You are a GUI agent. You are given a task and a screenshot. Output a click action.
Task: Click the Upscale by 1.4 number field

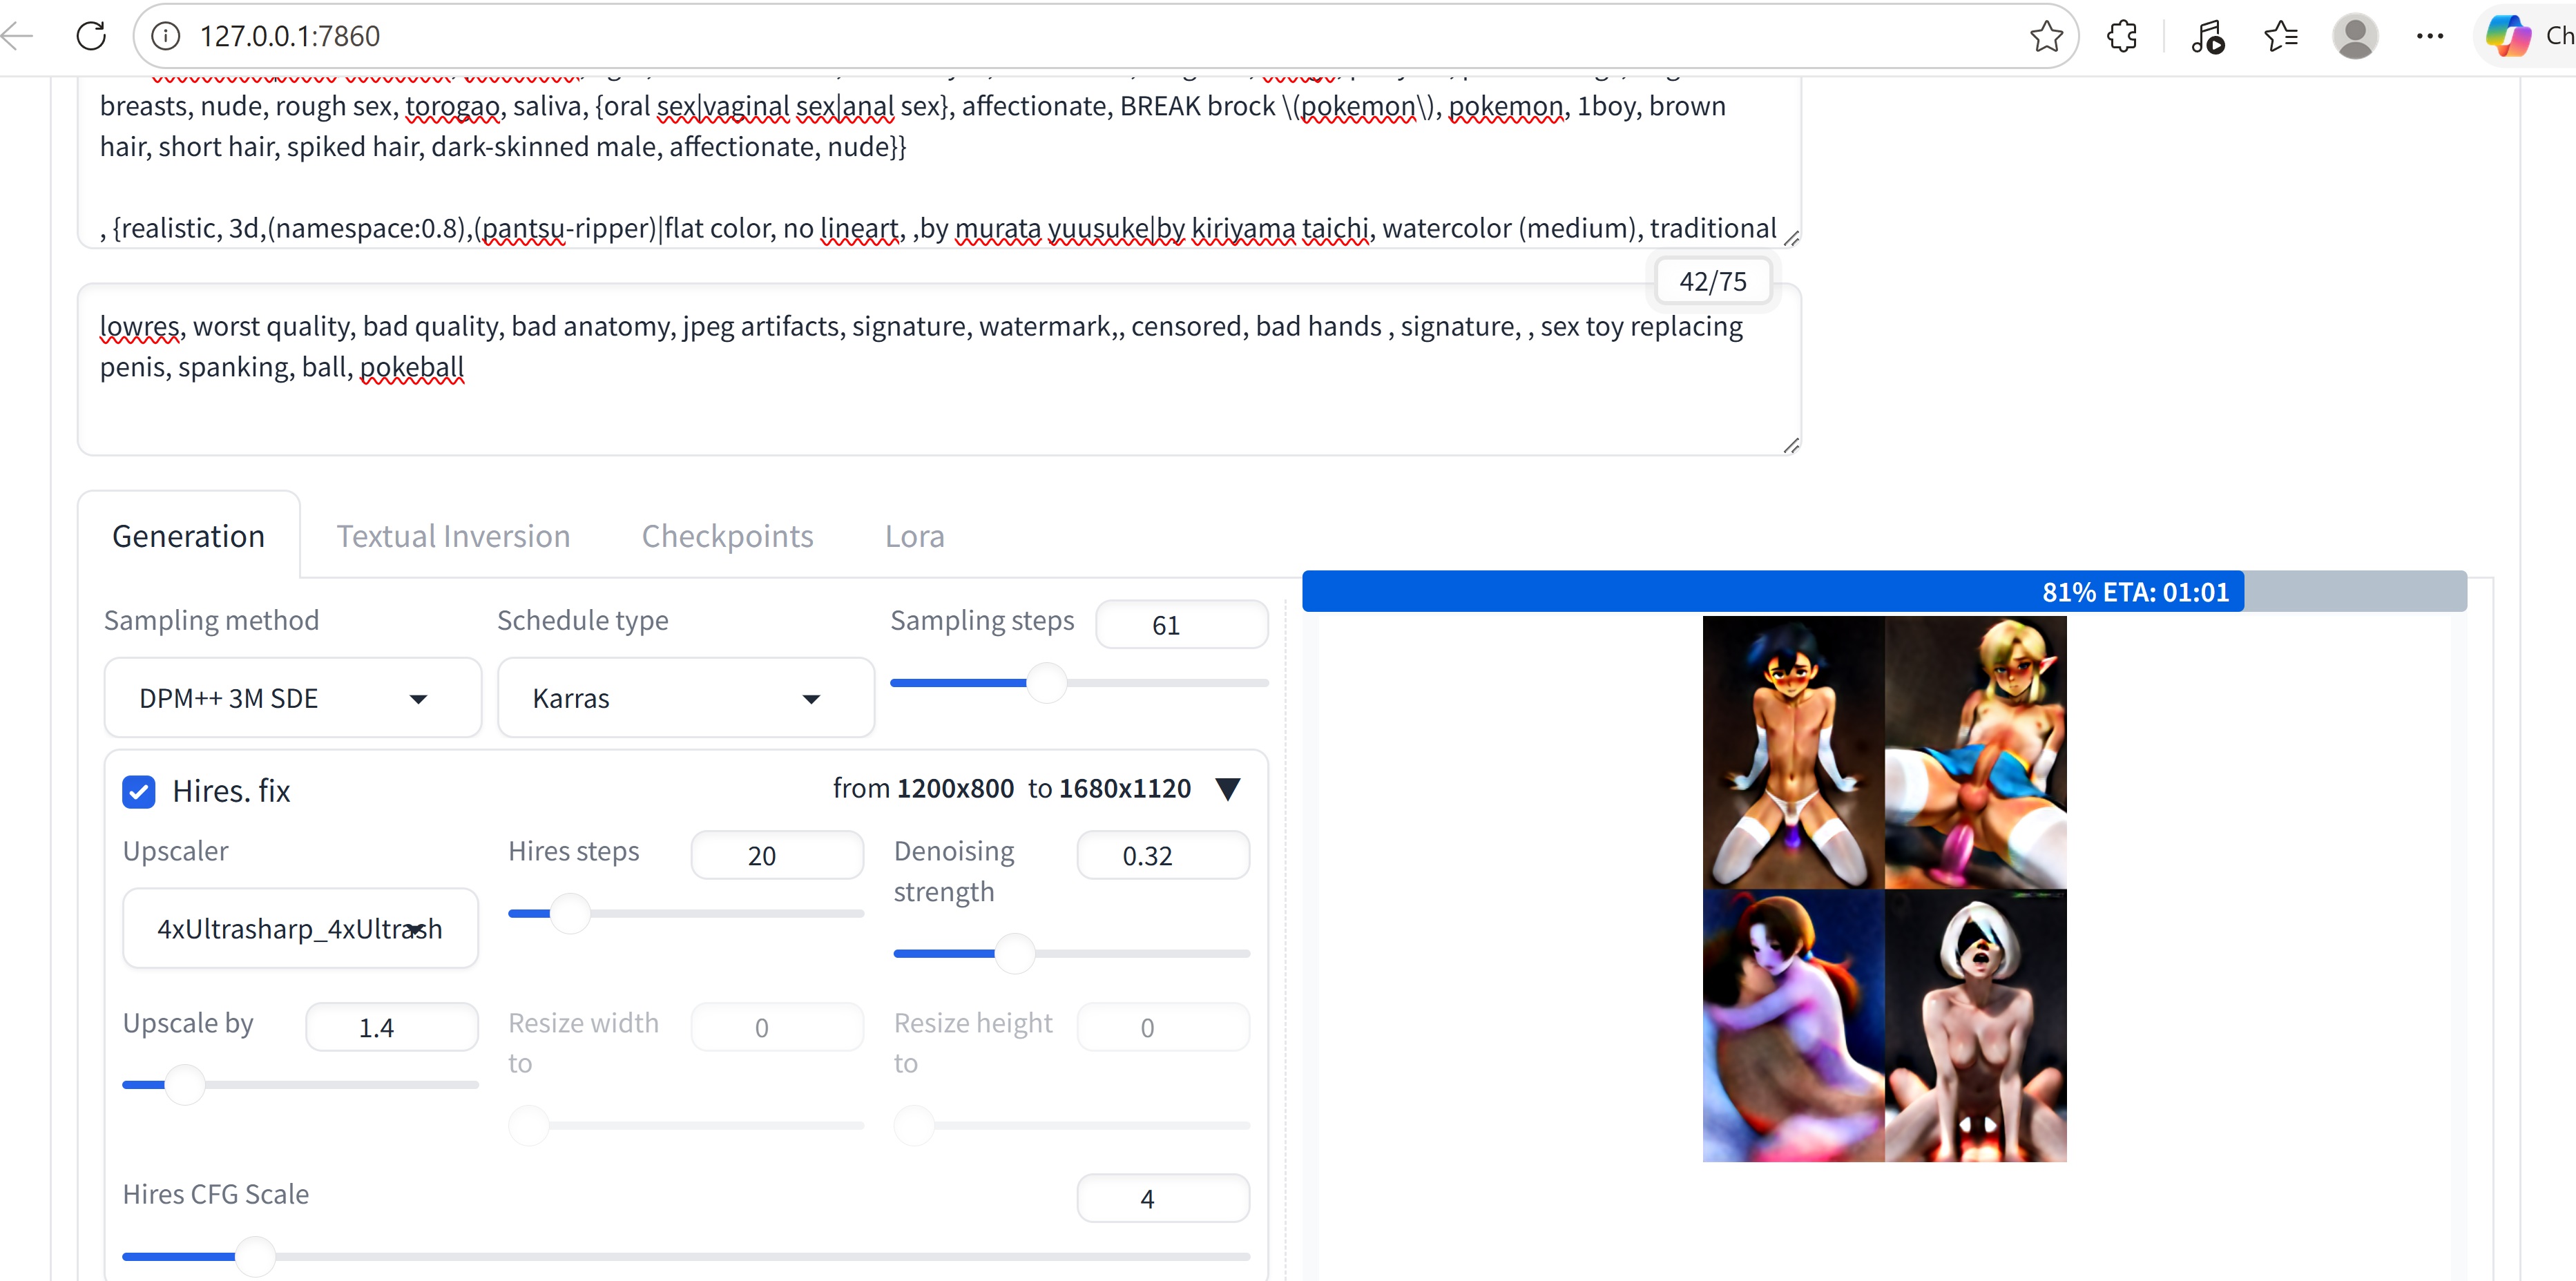391,1027
